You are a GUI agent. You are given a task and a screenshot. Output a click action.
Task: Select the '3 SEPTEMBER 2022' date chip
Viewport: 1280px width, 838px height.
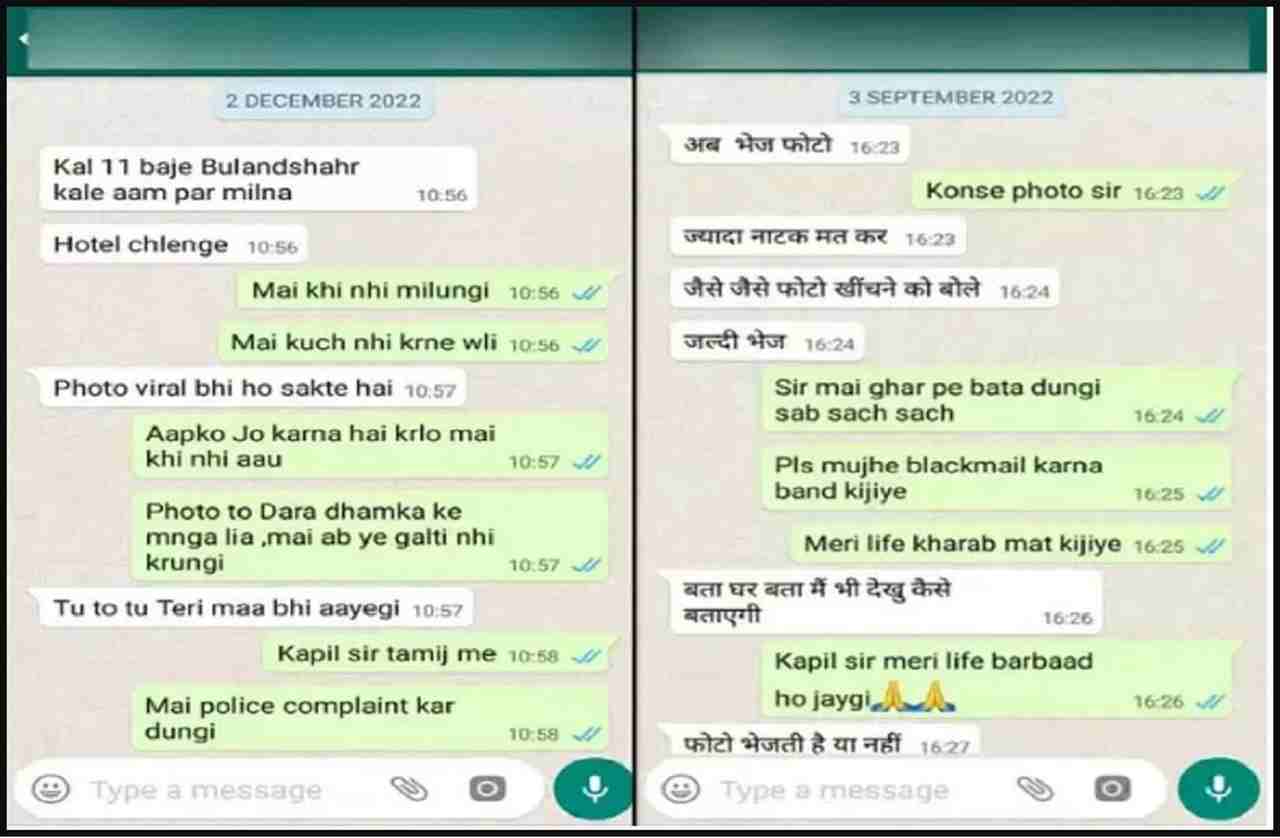950,98
